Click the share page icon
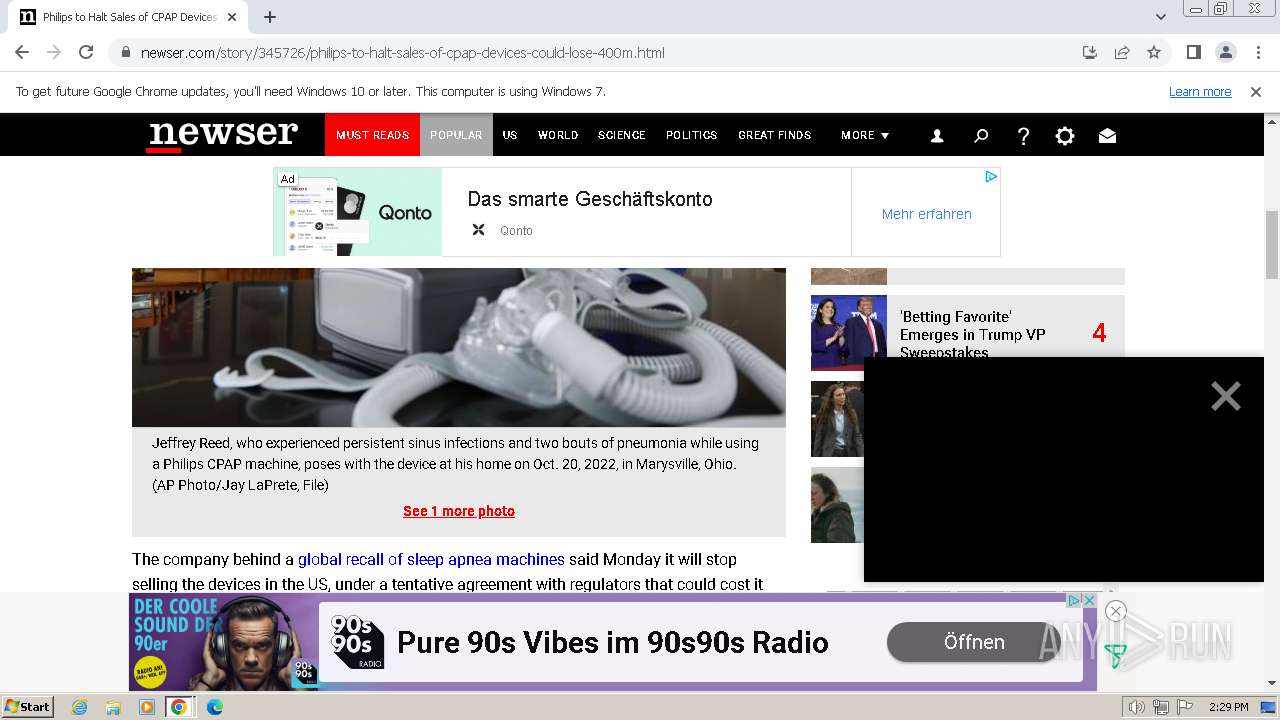Screen dimensions: 1280x720 1122,52
